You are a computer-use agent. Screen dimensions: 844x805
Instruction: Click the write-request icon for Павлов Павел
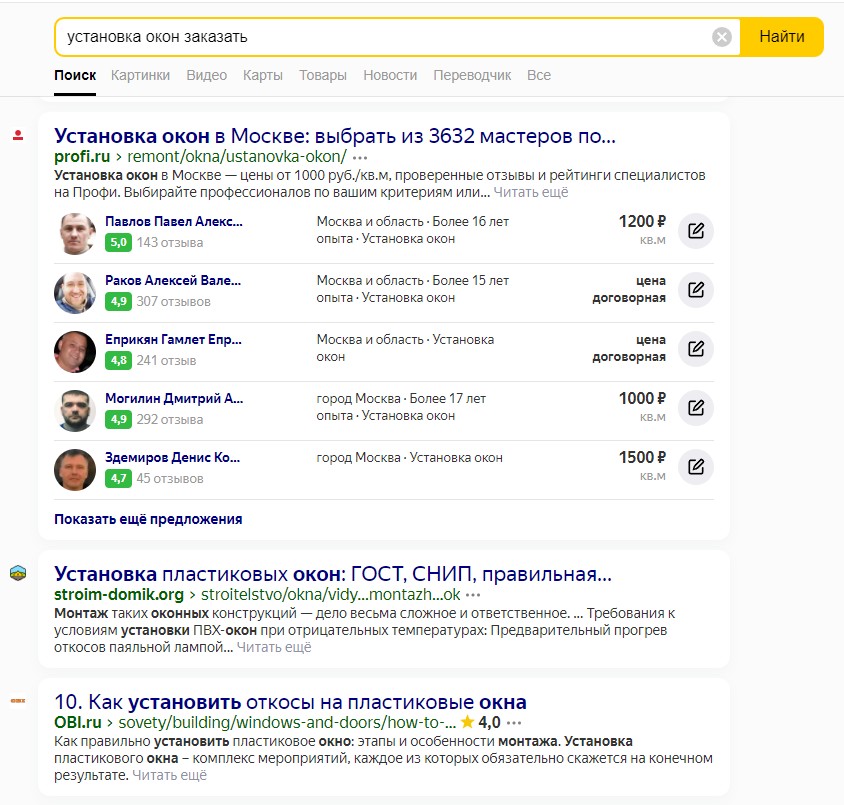tap(695, 231)
